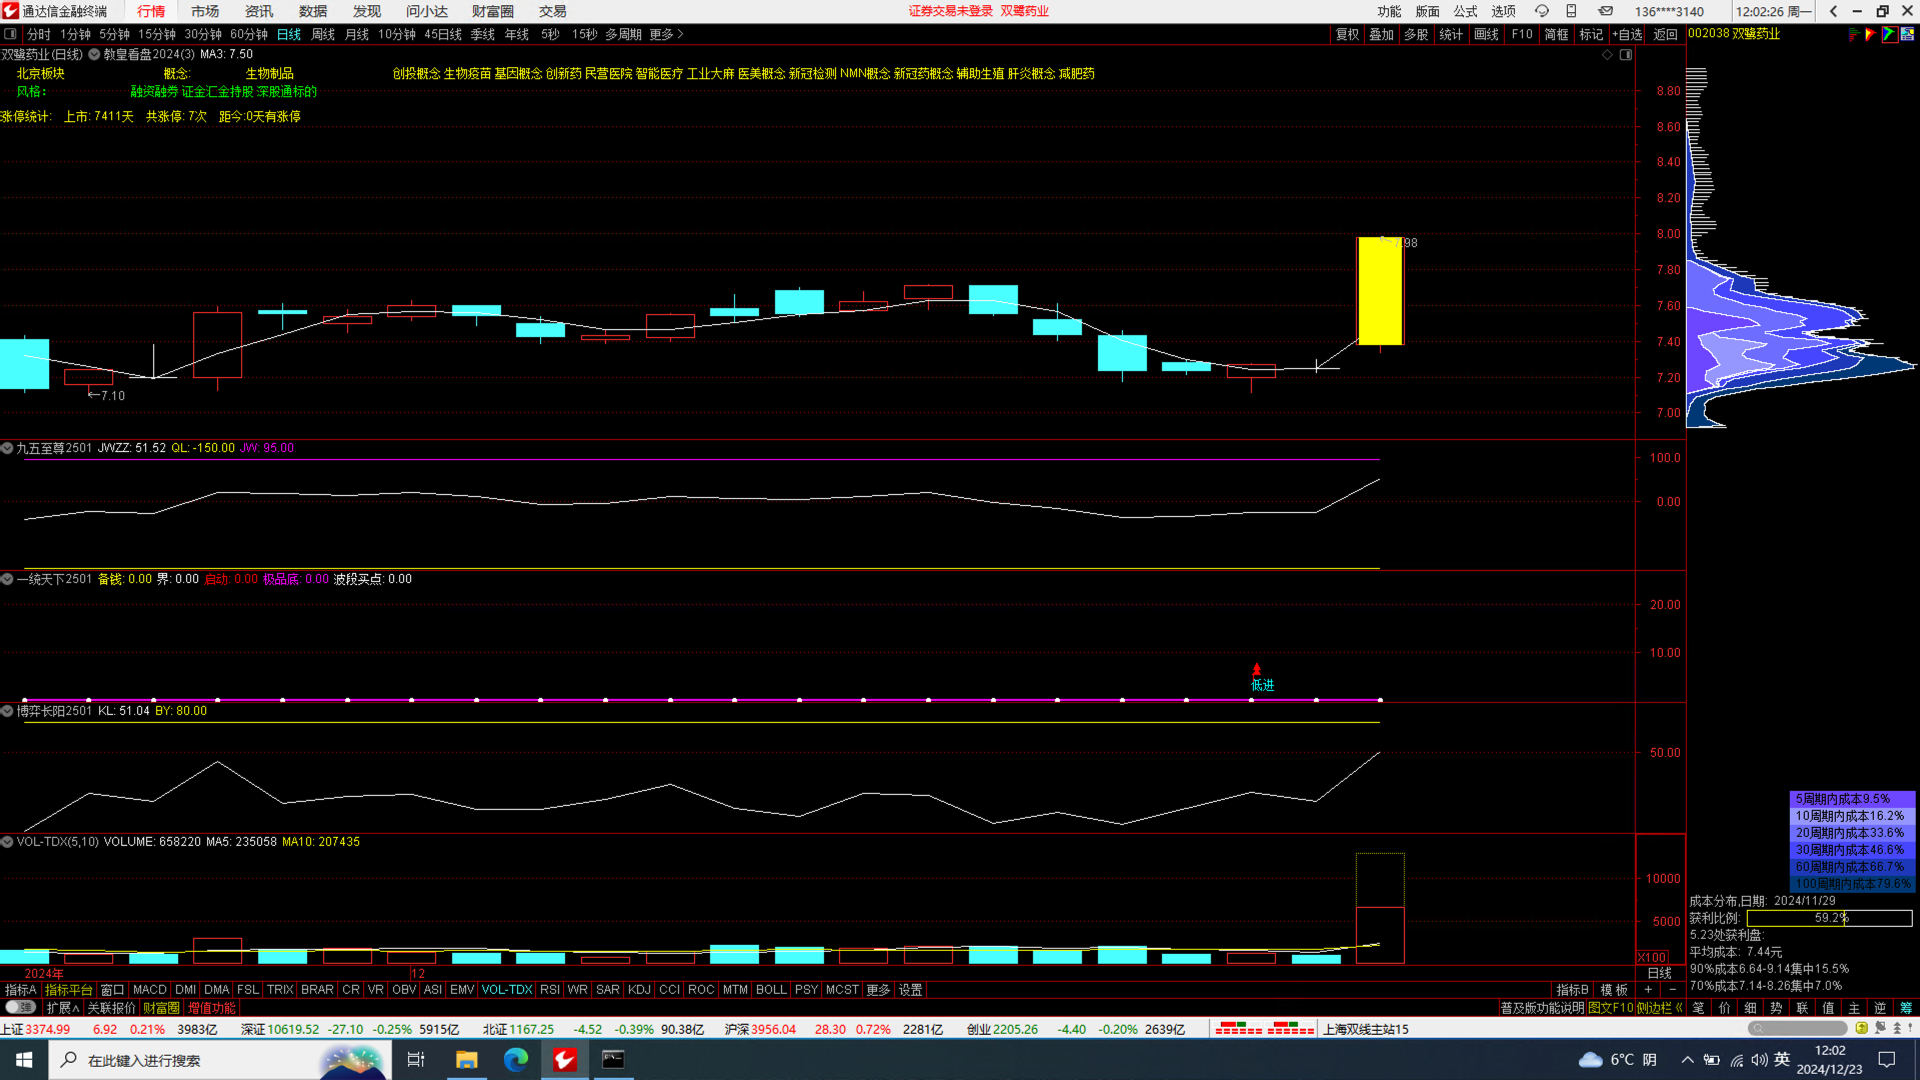The height and width of the screenshot is (1080, 1920).
Task: Click the status bar search box
Action: click(1797, 1028)
